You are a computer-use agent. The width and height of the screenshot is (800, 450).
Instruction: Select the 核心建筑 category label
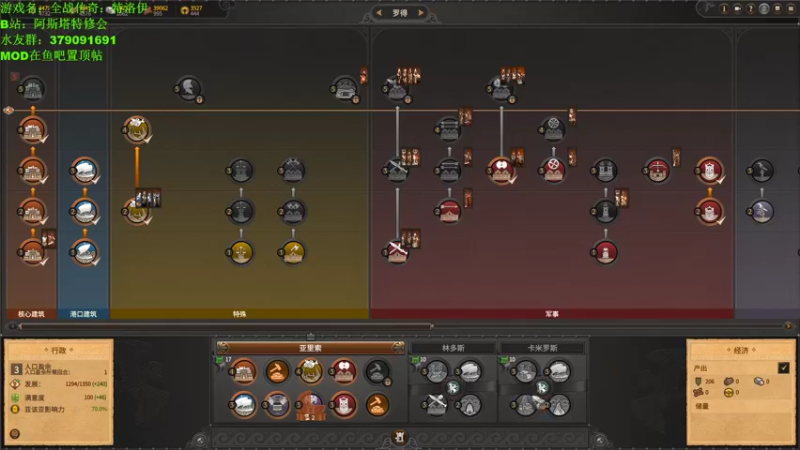pos(31,314)
